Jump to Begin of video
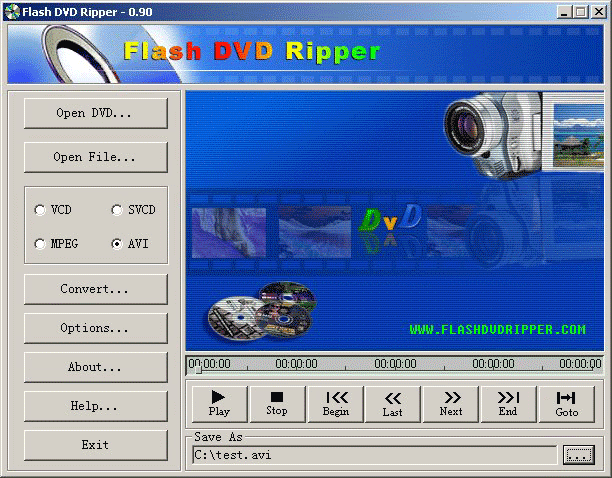The width and height of the screenshot is (612, 478). click(336, 403)
